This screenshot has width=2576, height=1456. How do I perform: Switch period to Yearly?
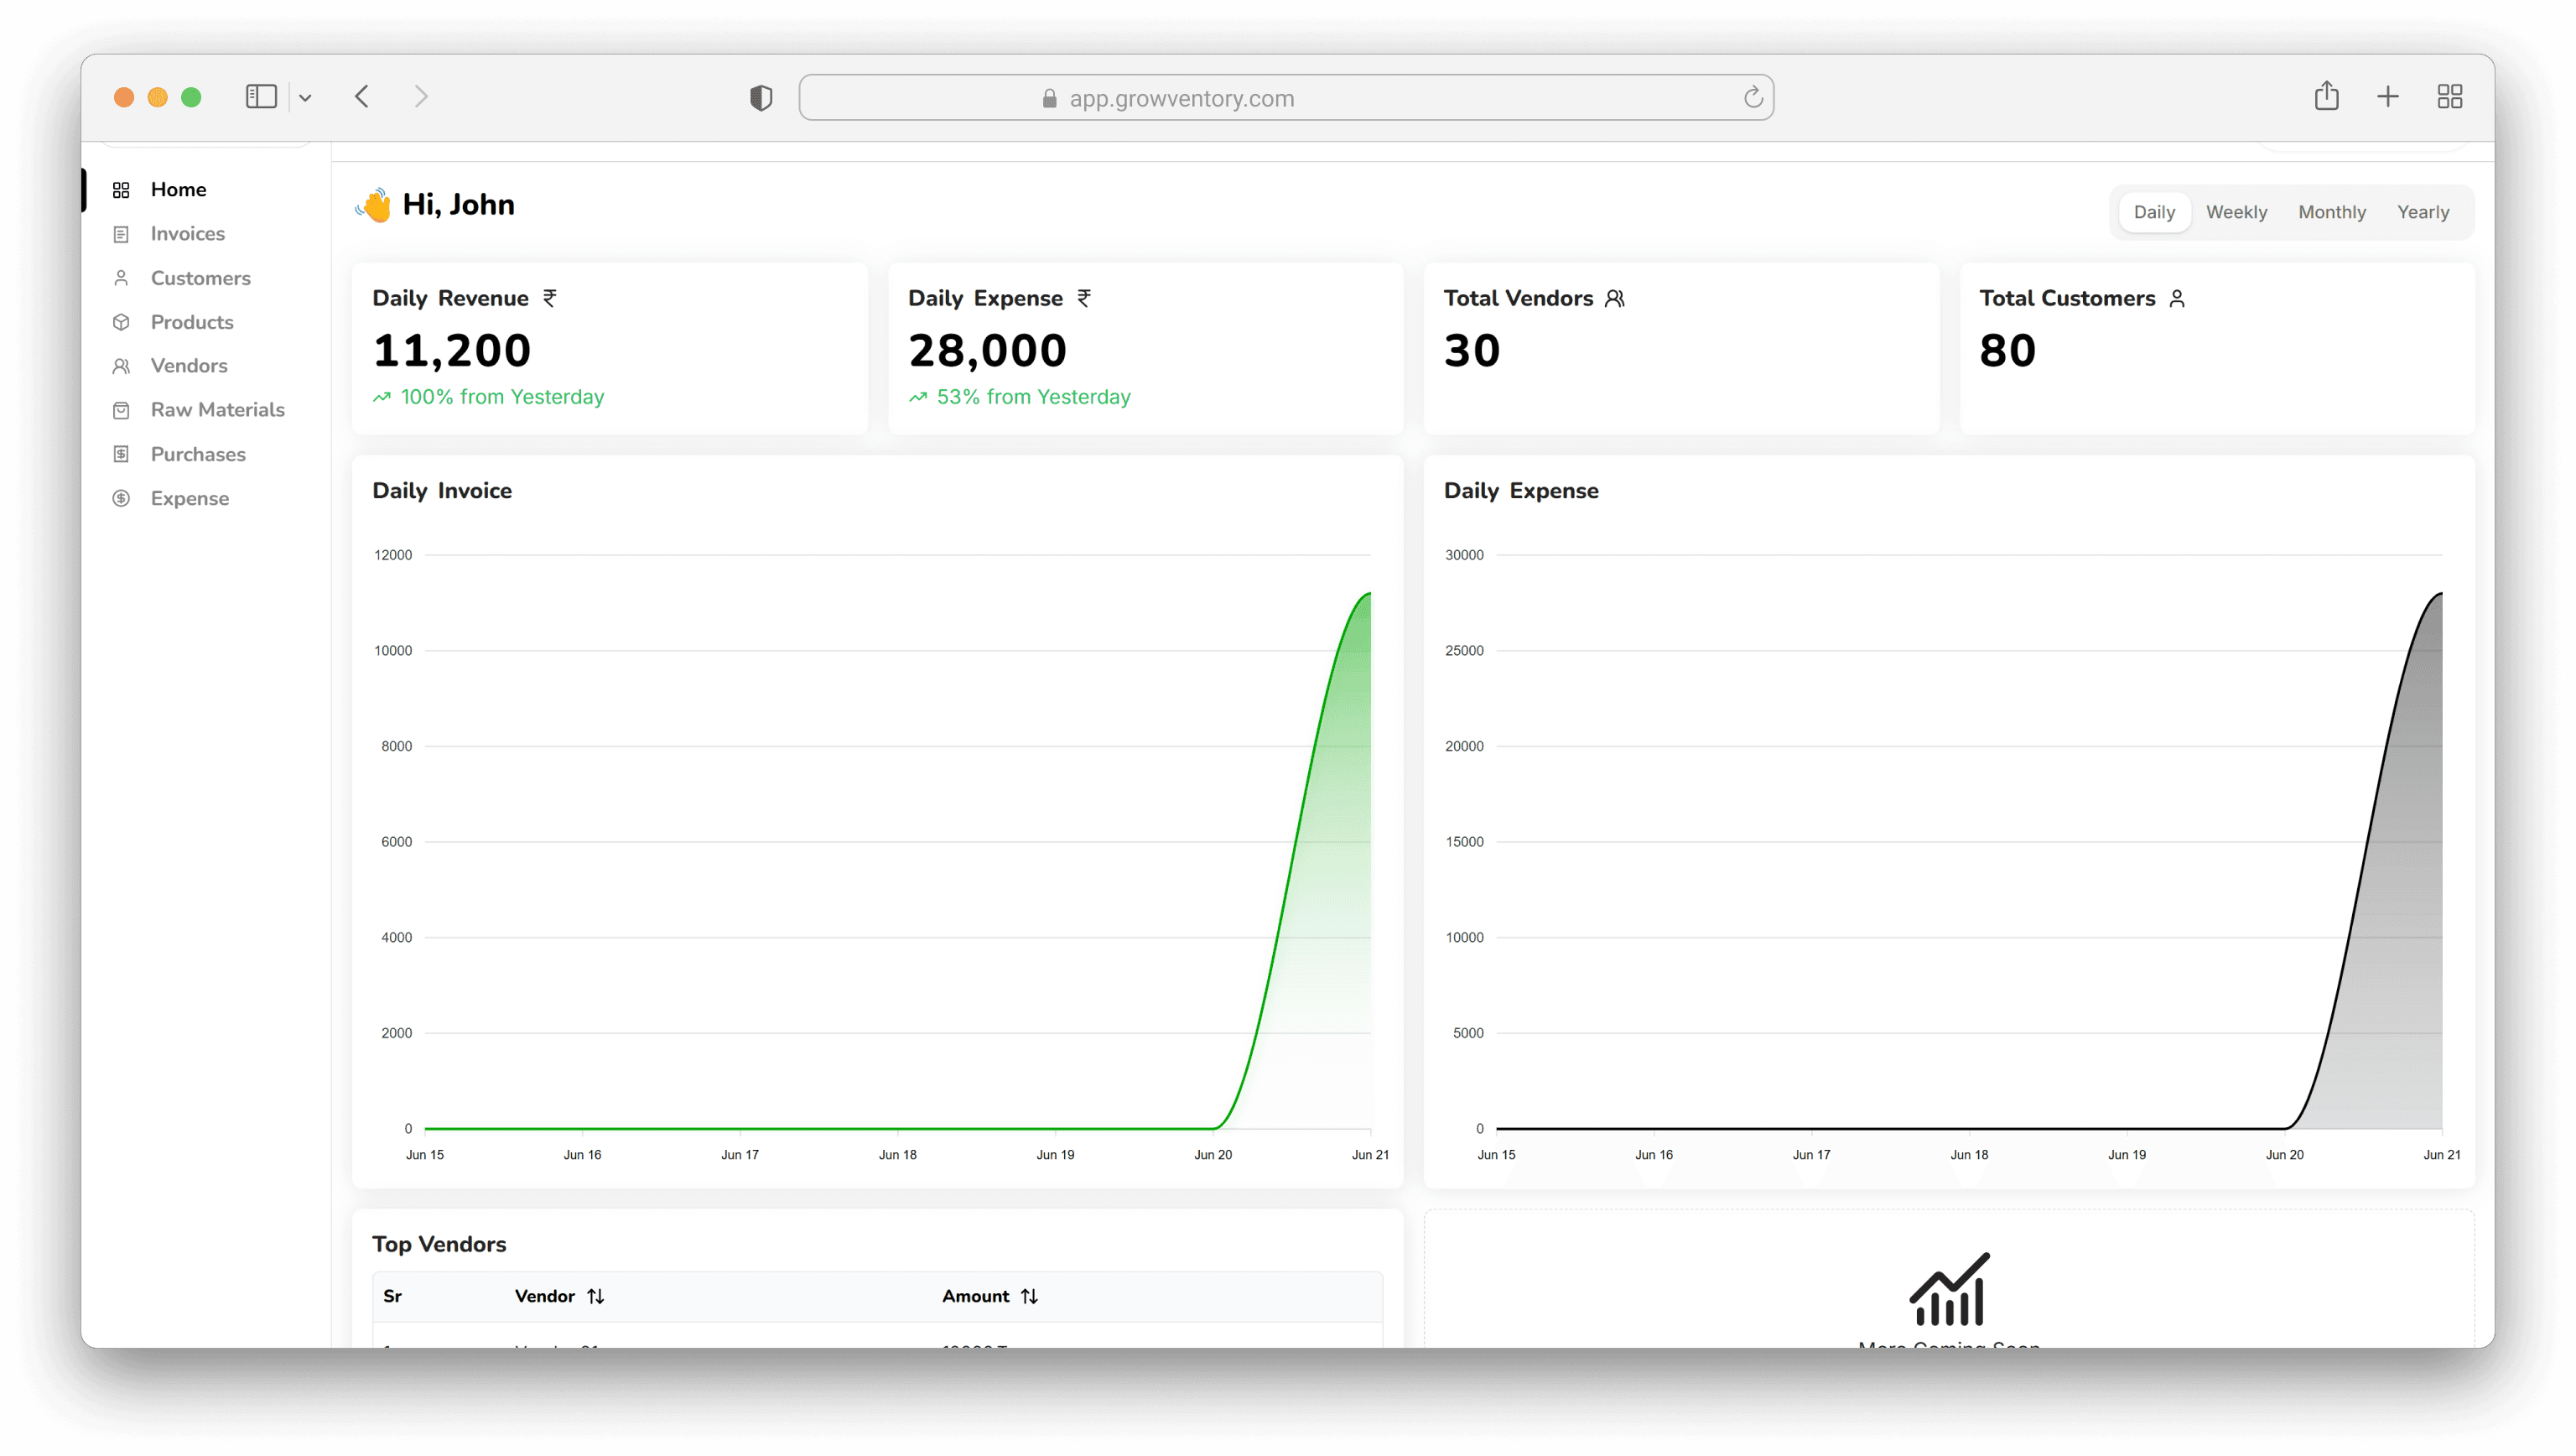pos(2422,212)
